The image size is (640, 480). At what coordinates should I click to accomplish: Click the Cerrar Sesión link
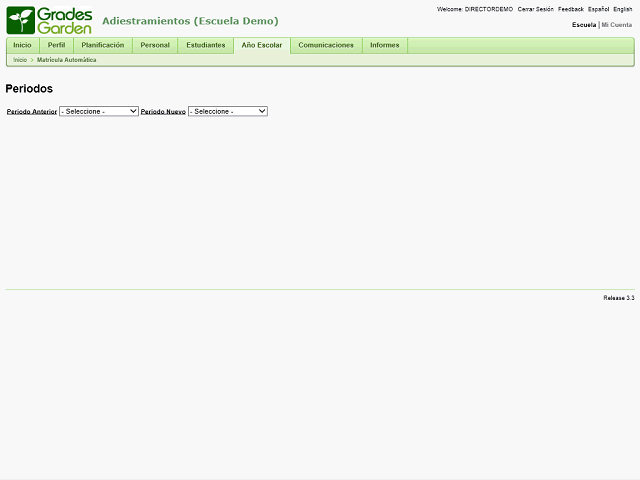point(535,9)
